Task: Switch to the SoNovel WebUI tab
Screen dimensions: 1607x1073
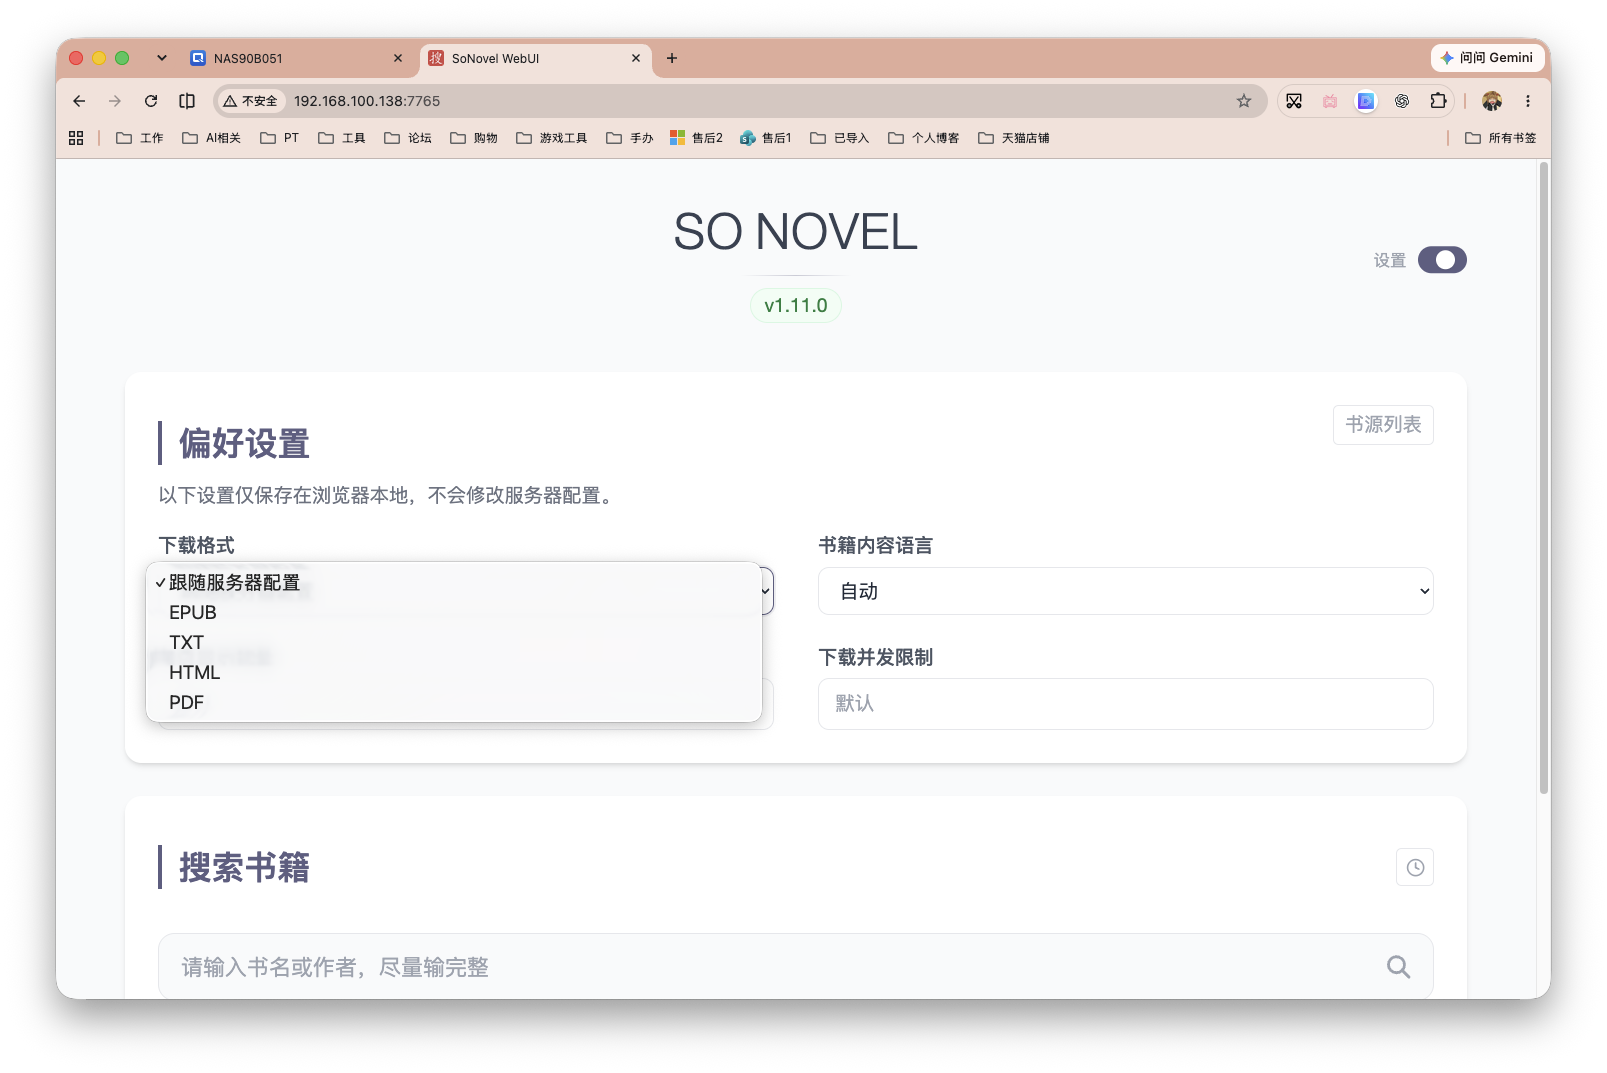Action: click(x=536, y=58)
